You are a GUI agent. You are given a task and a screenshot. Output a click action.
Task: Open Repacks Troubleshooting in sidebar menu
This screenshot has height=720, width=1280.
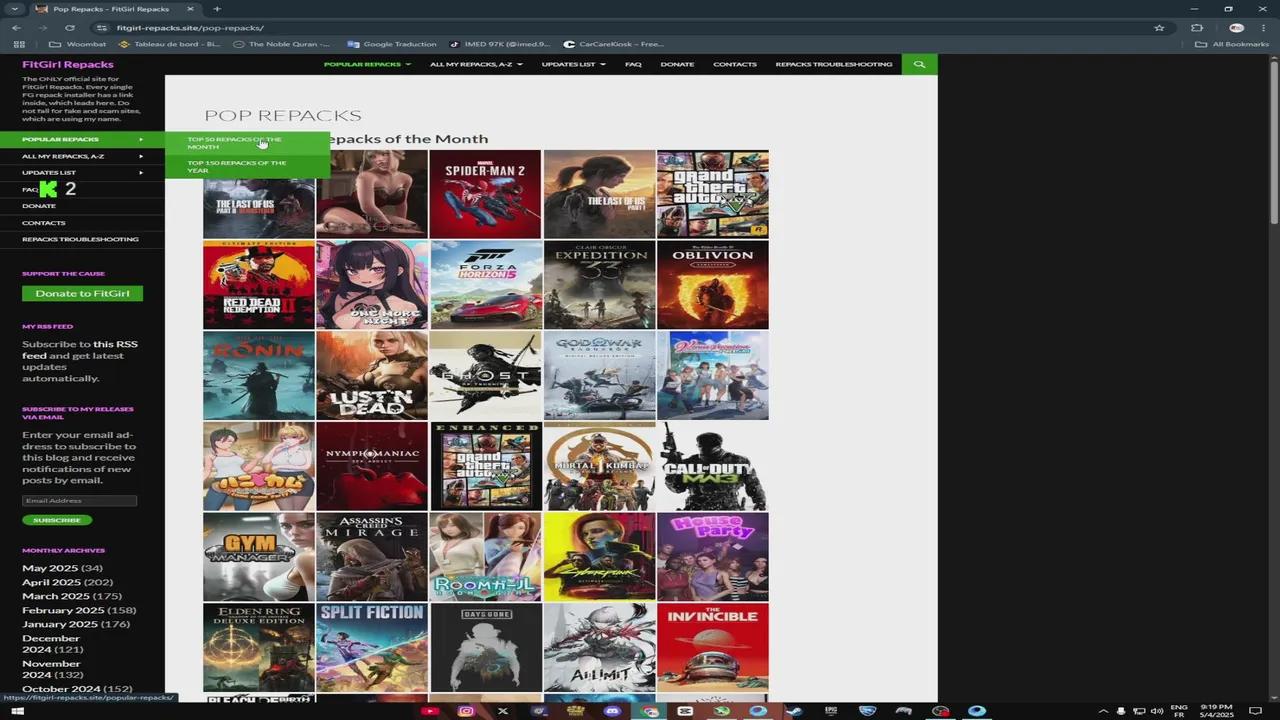click(80, 239)
